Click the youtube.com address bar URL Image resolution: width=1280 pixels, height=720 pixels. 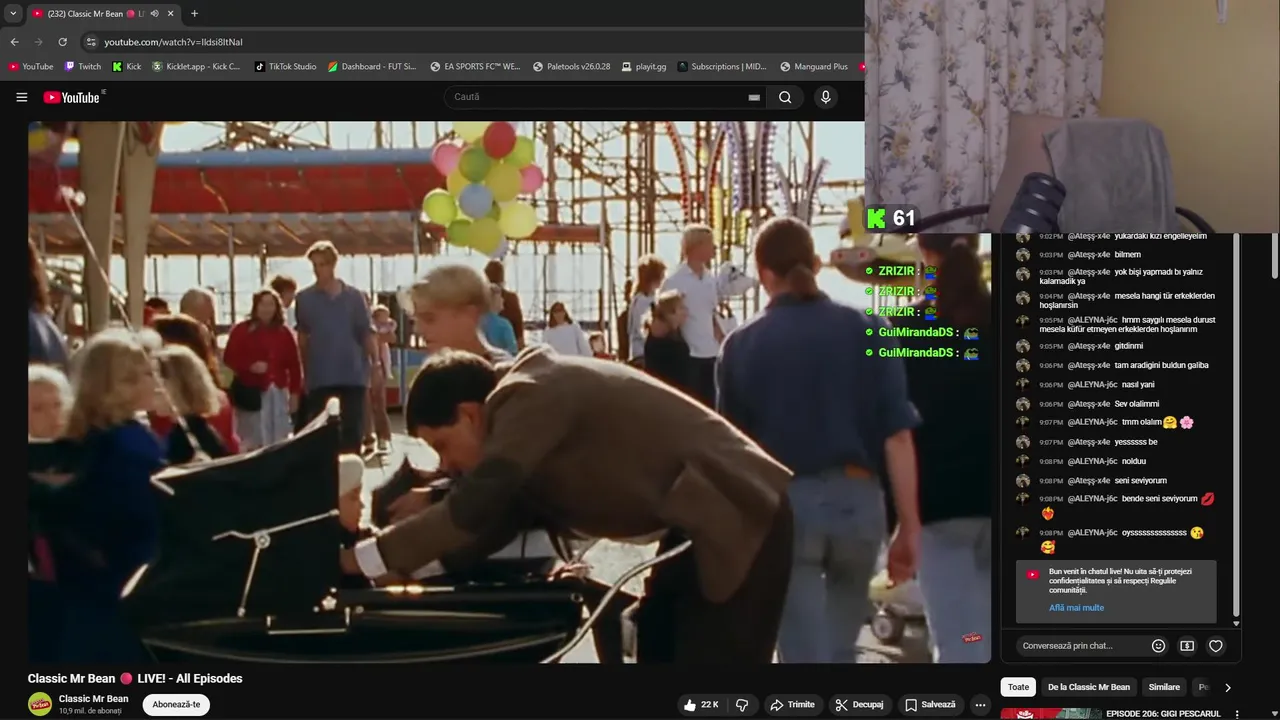tap(173, 42)
